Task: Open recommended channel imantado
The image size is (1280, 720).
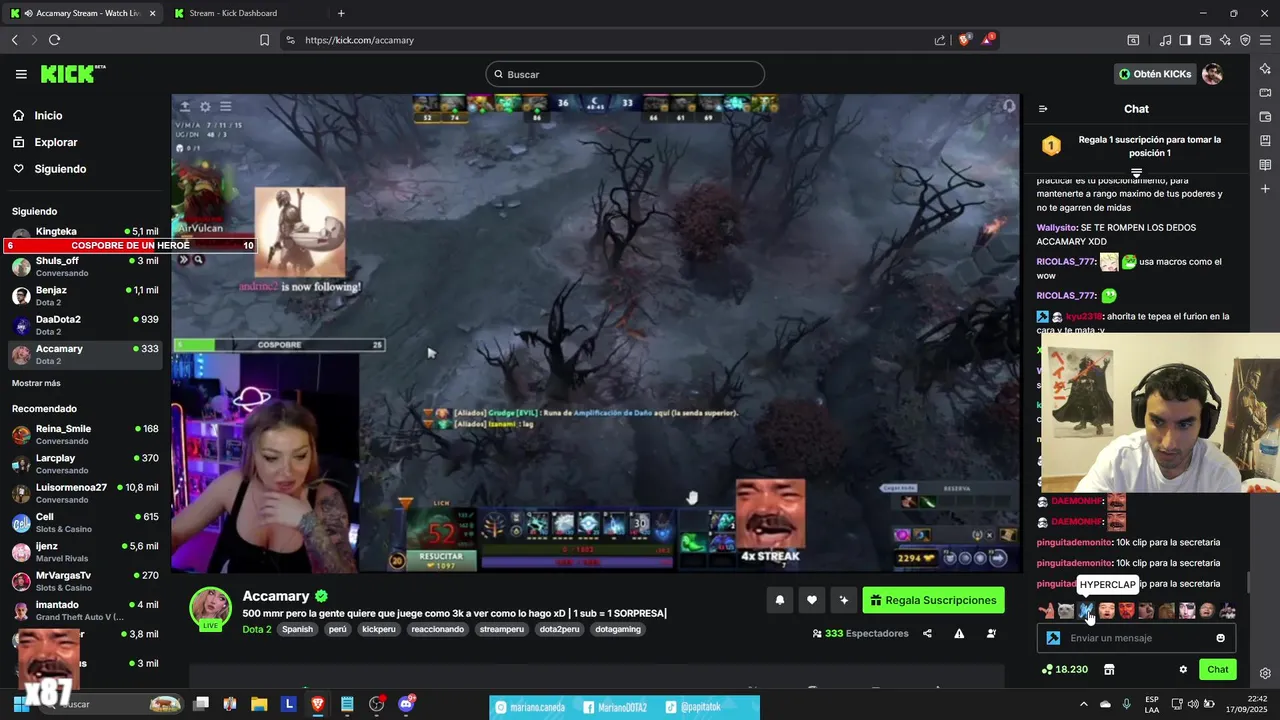Action: point(85,610)
